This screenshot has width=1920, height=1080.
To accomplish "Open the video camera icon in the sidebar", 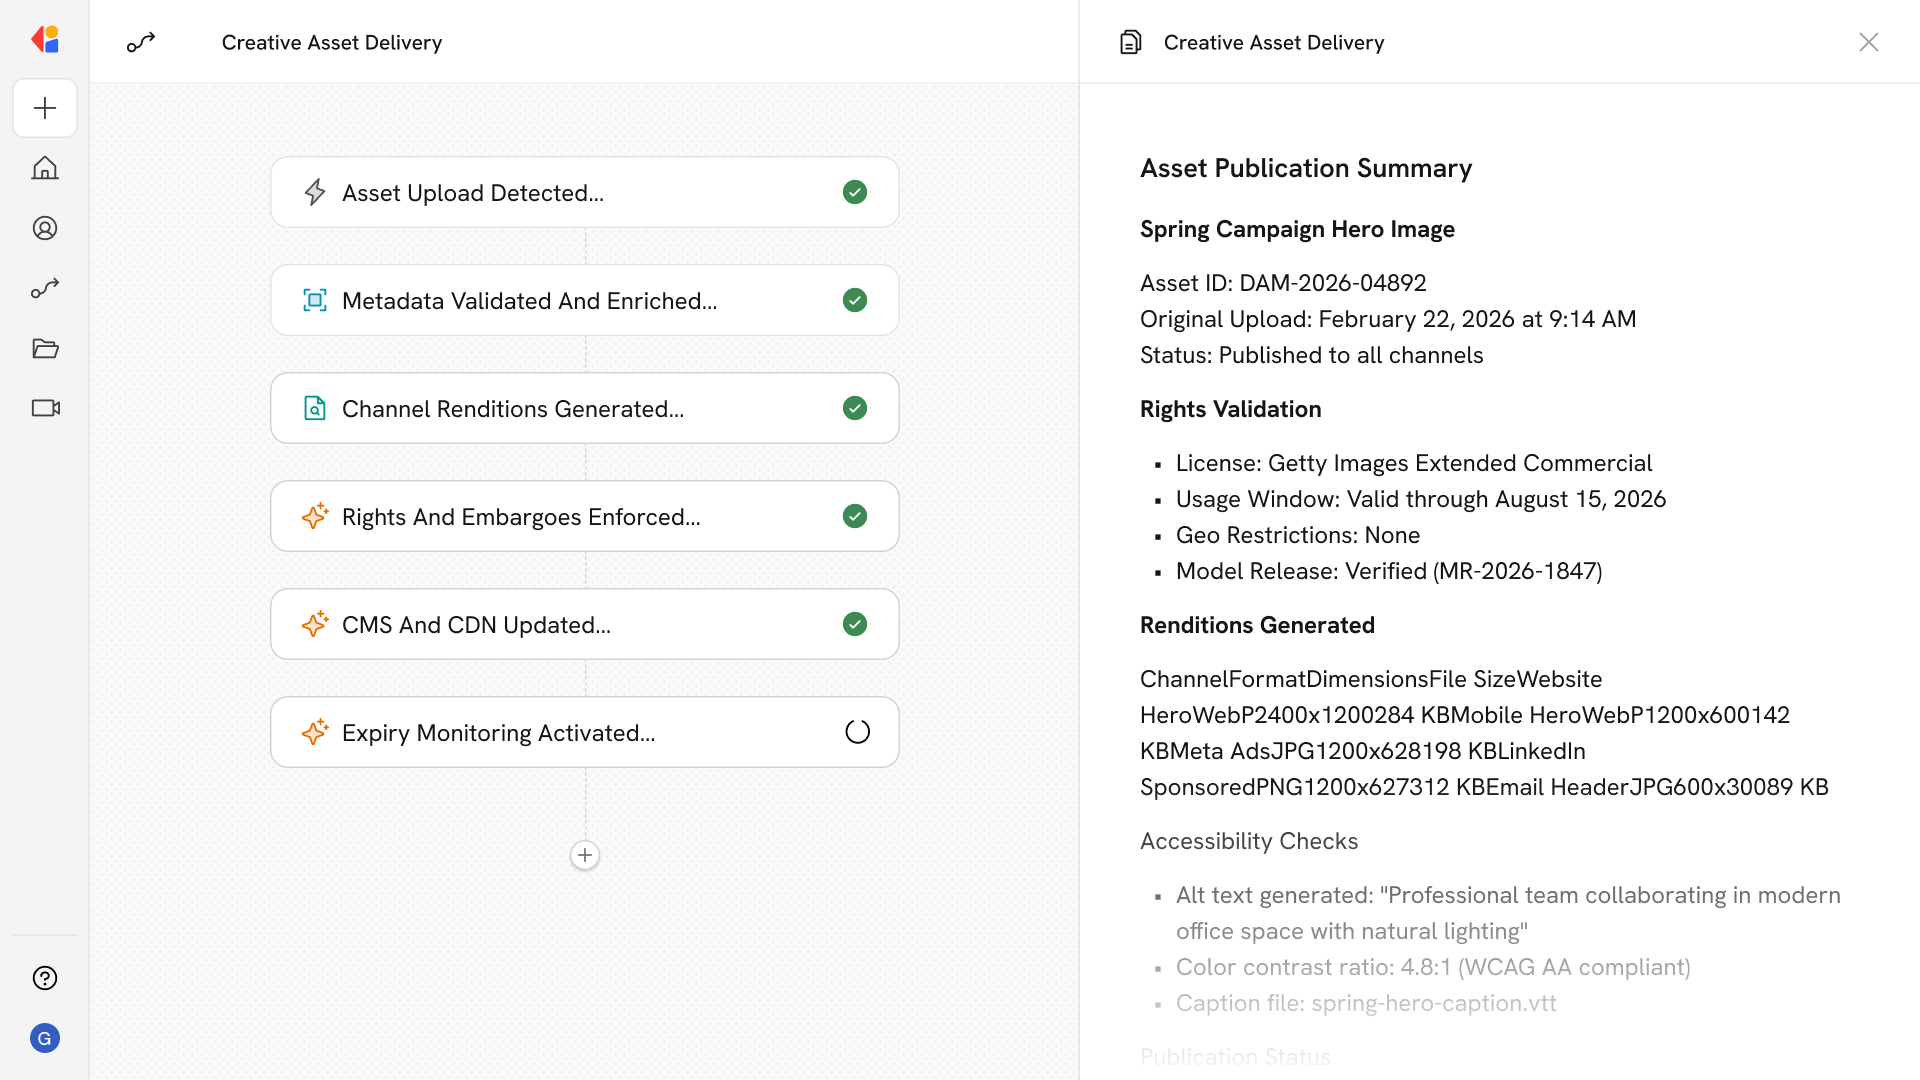I will (x=45, y=408).
